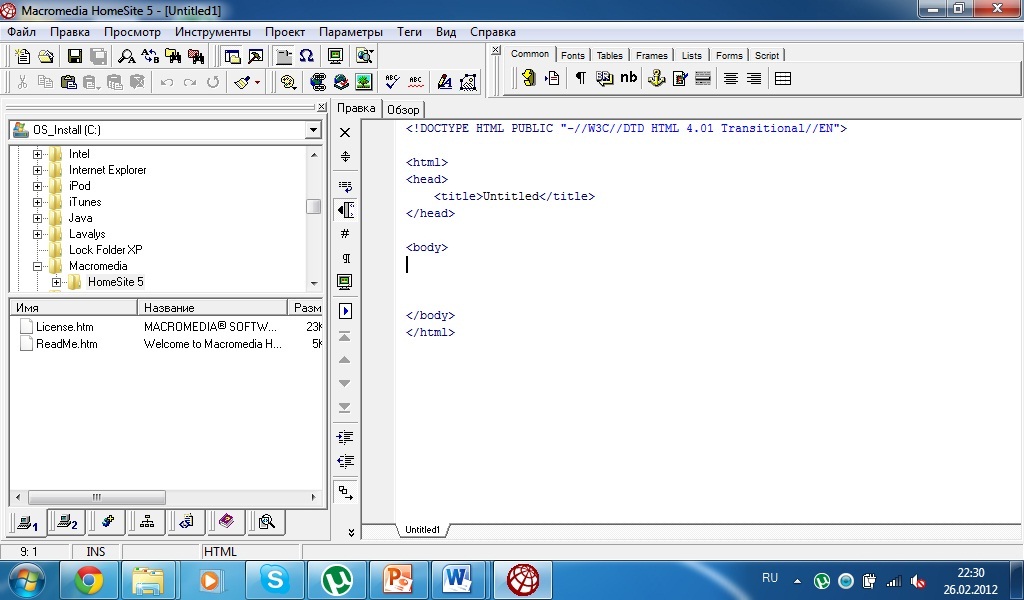Apply right alignment icon
Screen dimensions: 1024x600
click(x=754, y=78)
